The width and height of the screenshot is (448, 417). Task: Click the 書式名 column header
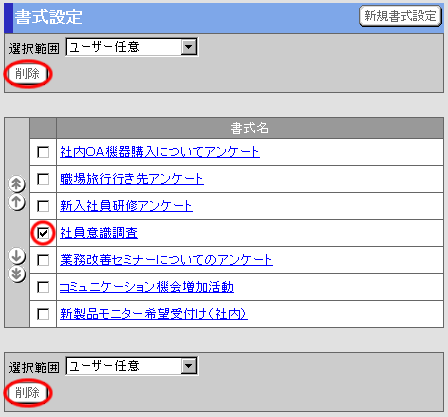tap(250, 128)
